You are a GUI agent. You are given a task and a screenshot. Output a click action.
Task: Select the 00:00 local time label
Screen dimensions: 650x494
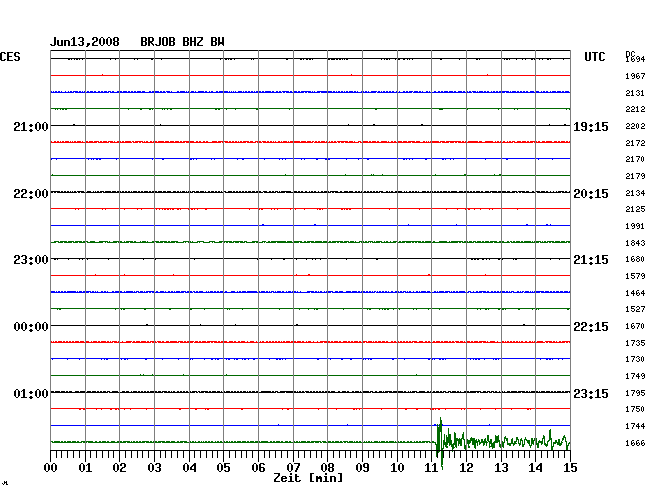point(31,327)
